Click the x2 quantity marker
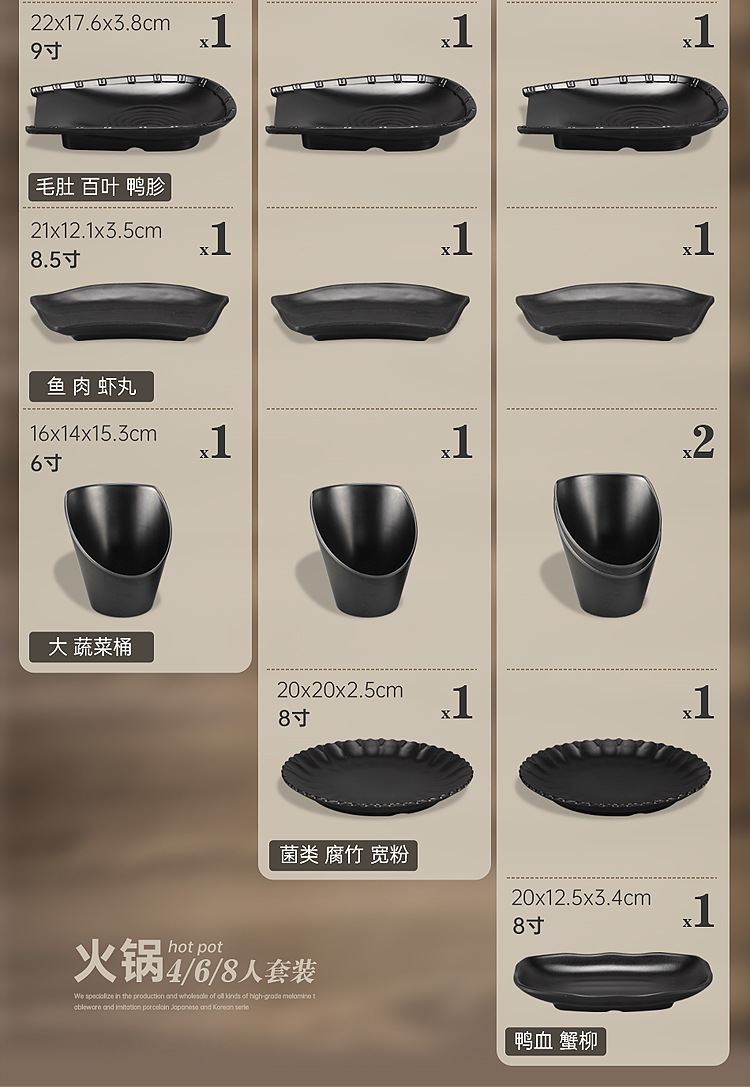 (x=698, y=443)
